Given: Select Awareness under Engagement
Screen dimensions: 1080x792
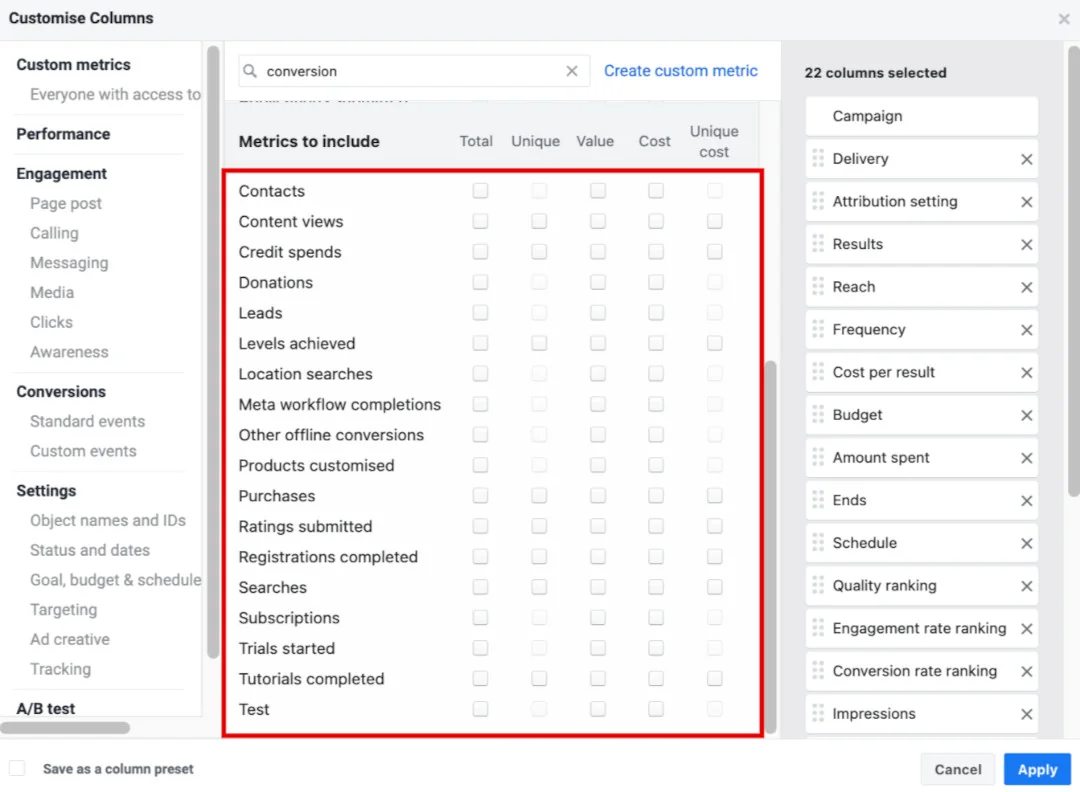Looking at the screenshot, I should pyautogui.click(x=69, y=352).
